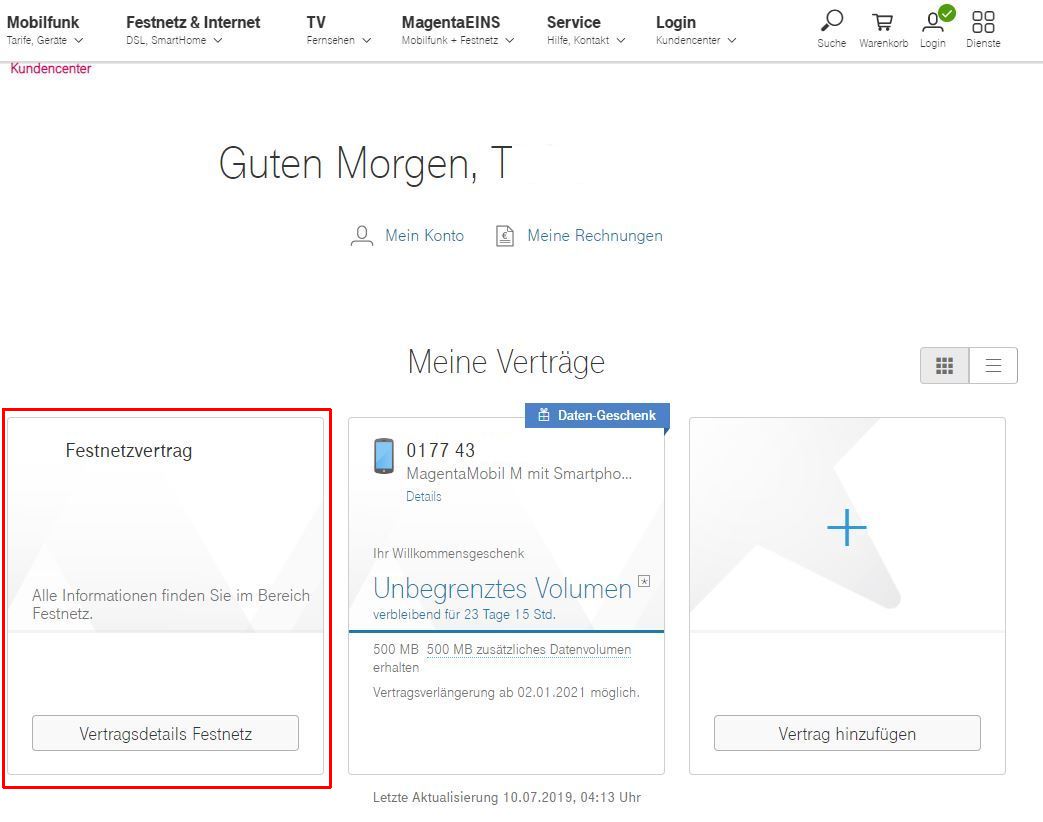Click Vertrag hinzufügen button

(x=847, y=734)
